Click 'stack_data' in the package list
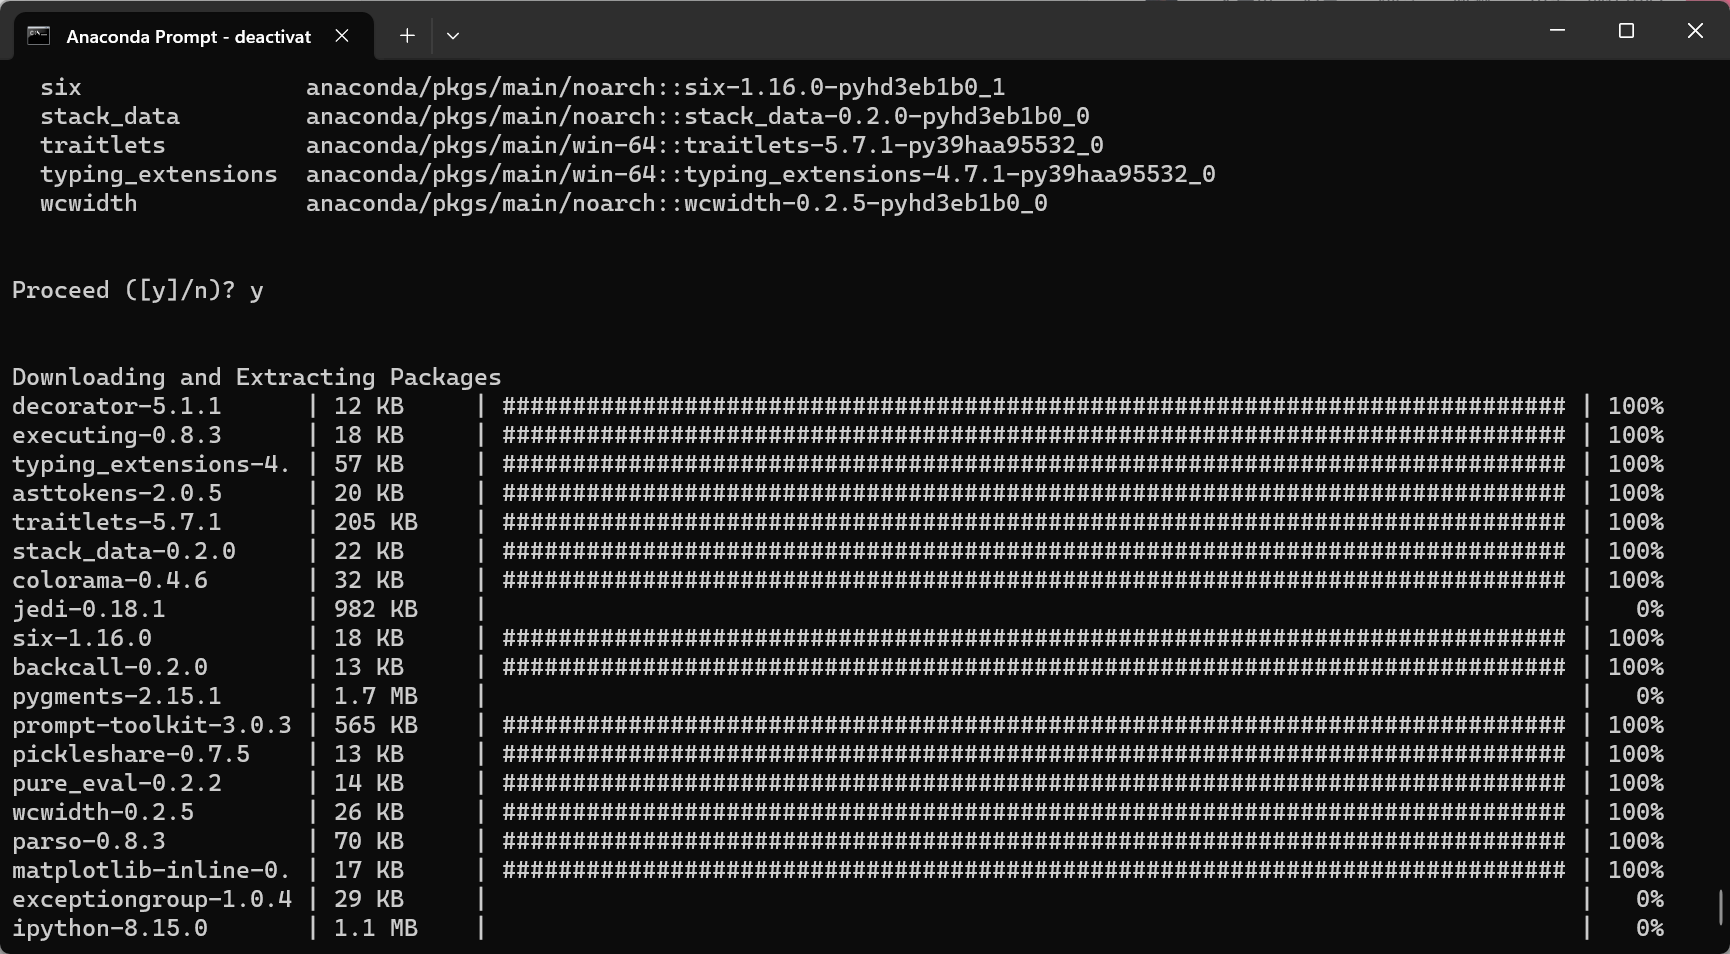 [x=110, y=117]
